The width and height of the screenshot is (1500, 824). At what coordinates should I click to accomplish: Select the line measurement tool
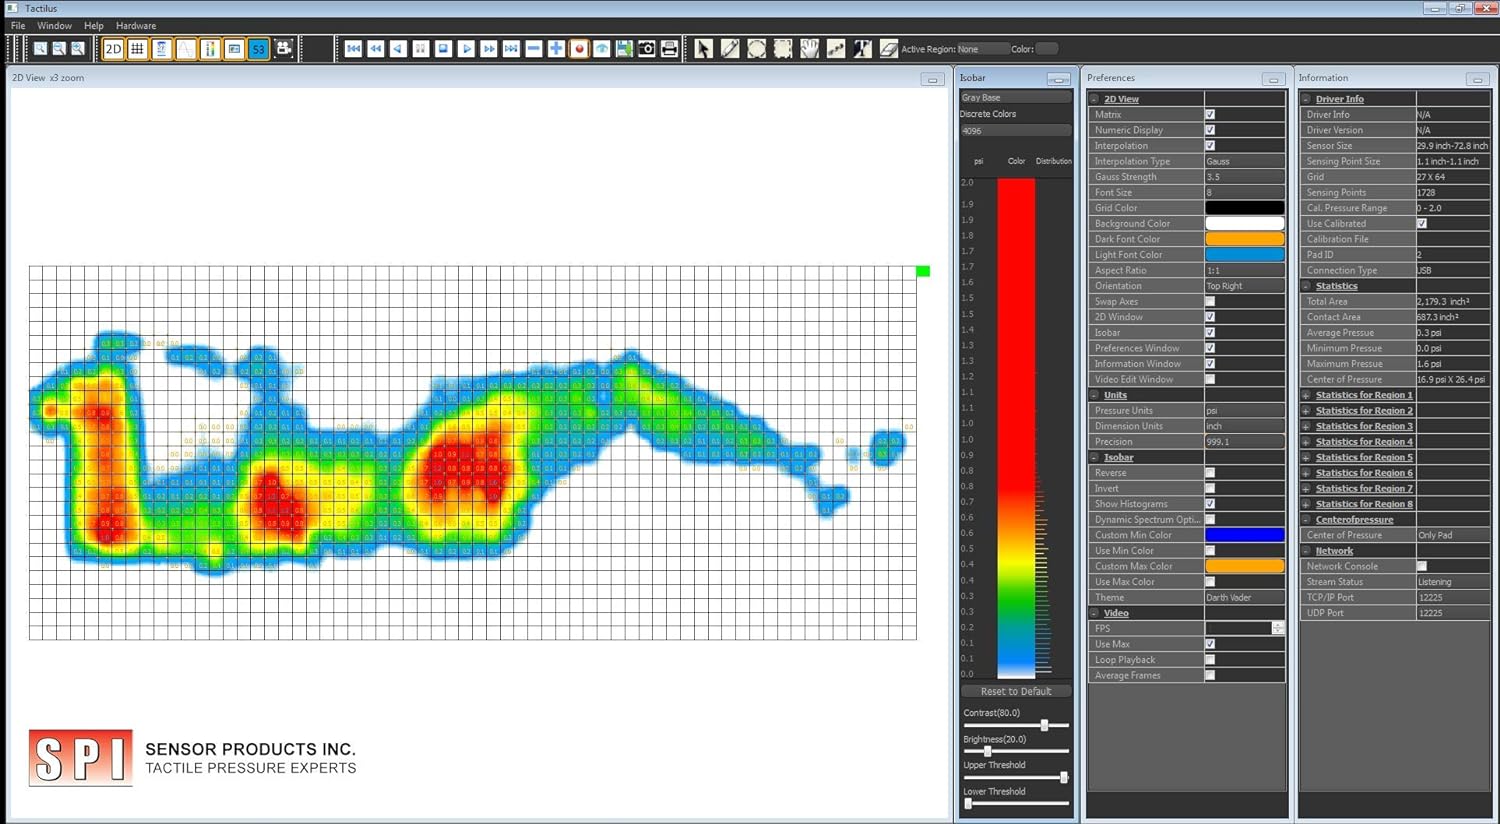[x=835, y=49]
